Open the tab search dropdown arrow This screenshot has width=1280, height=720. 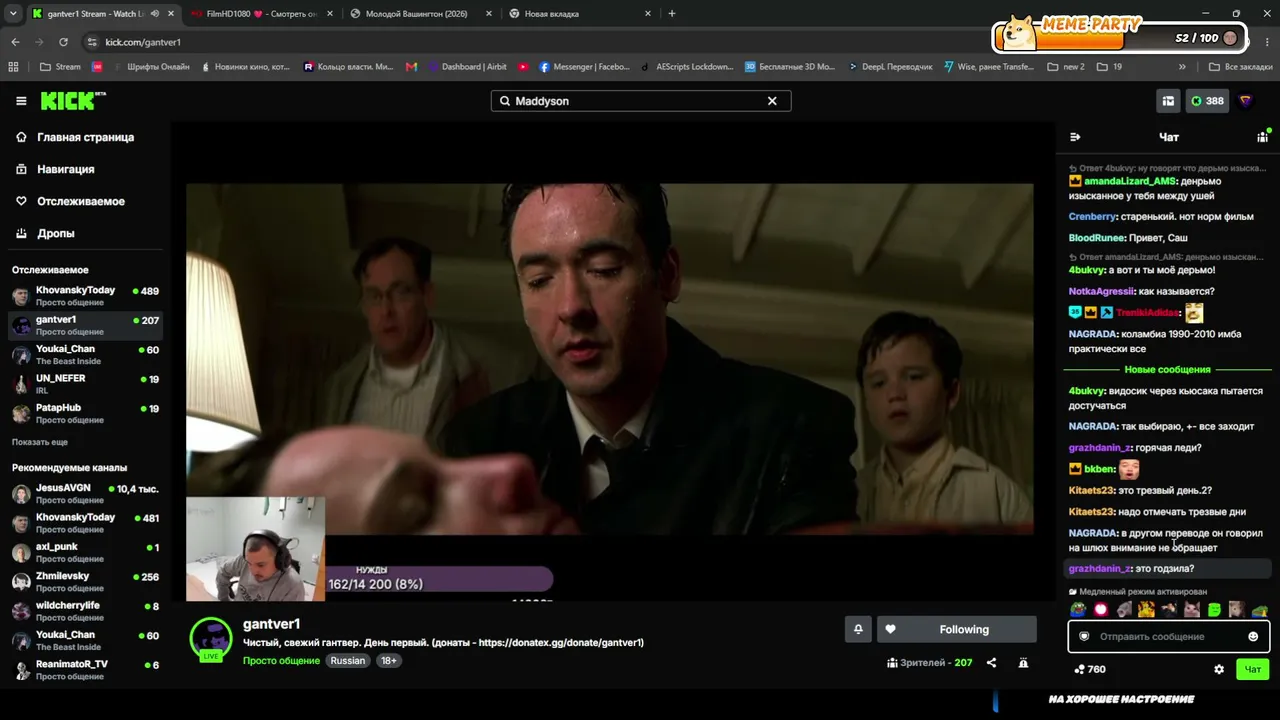(14, 14)
